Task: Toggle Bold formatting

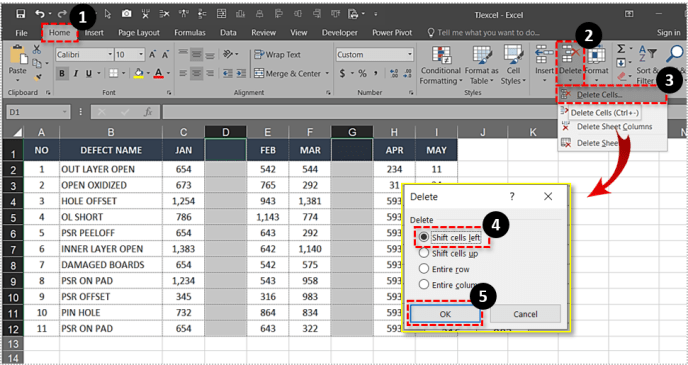Action: [x=62, y=73]
